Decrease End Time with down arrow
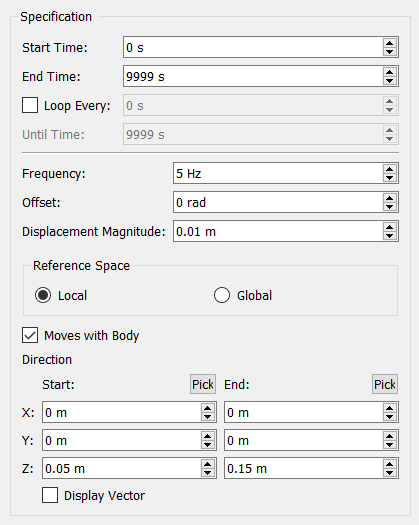 point(389,80)
